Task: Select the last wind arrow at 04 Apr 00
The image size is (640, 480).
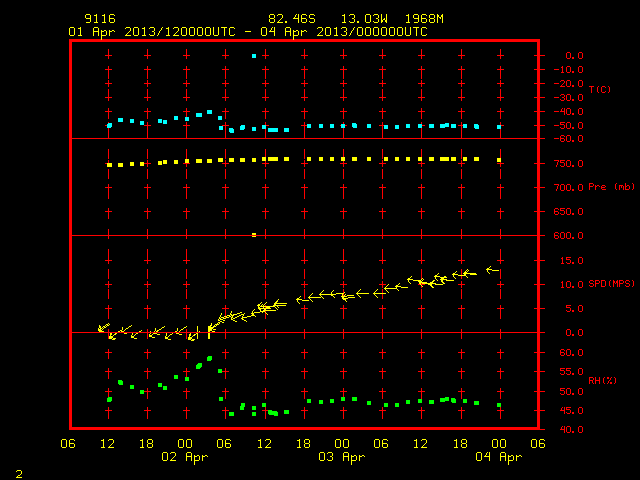Action: click(493, 270)
